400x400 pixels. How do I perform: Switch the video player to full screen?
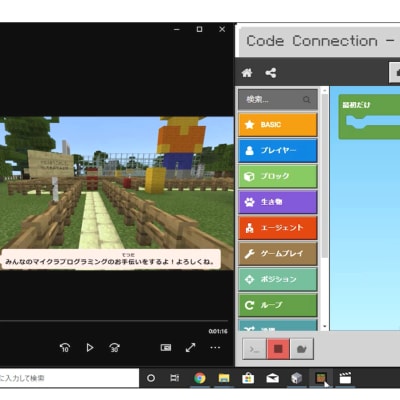point(190,348)
